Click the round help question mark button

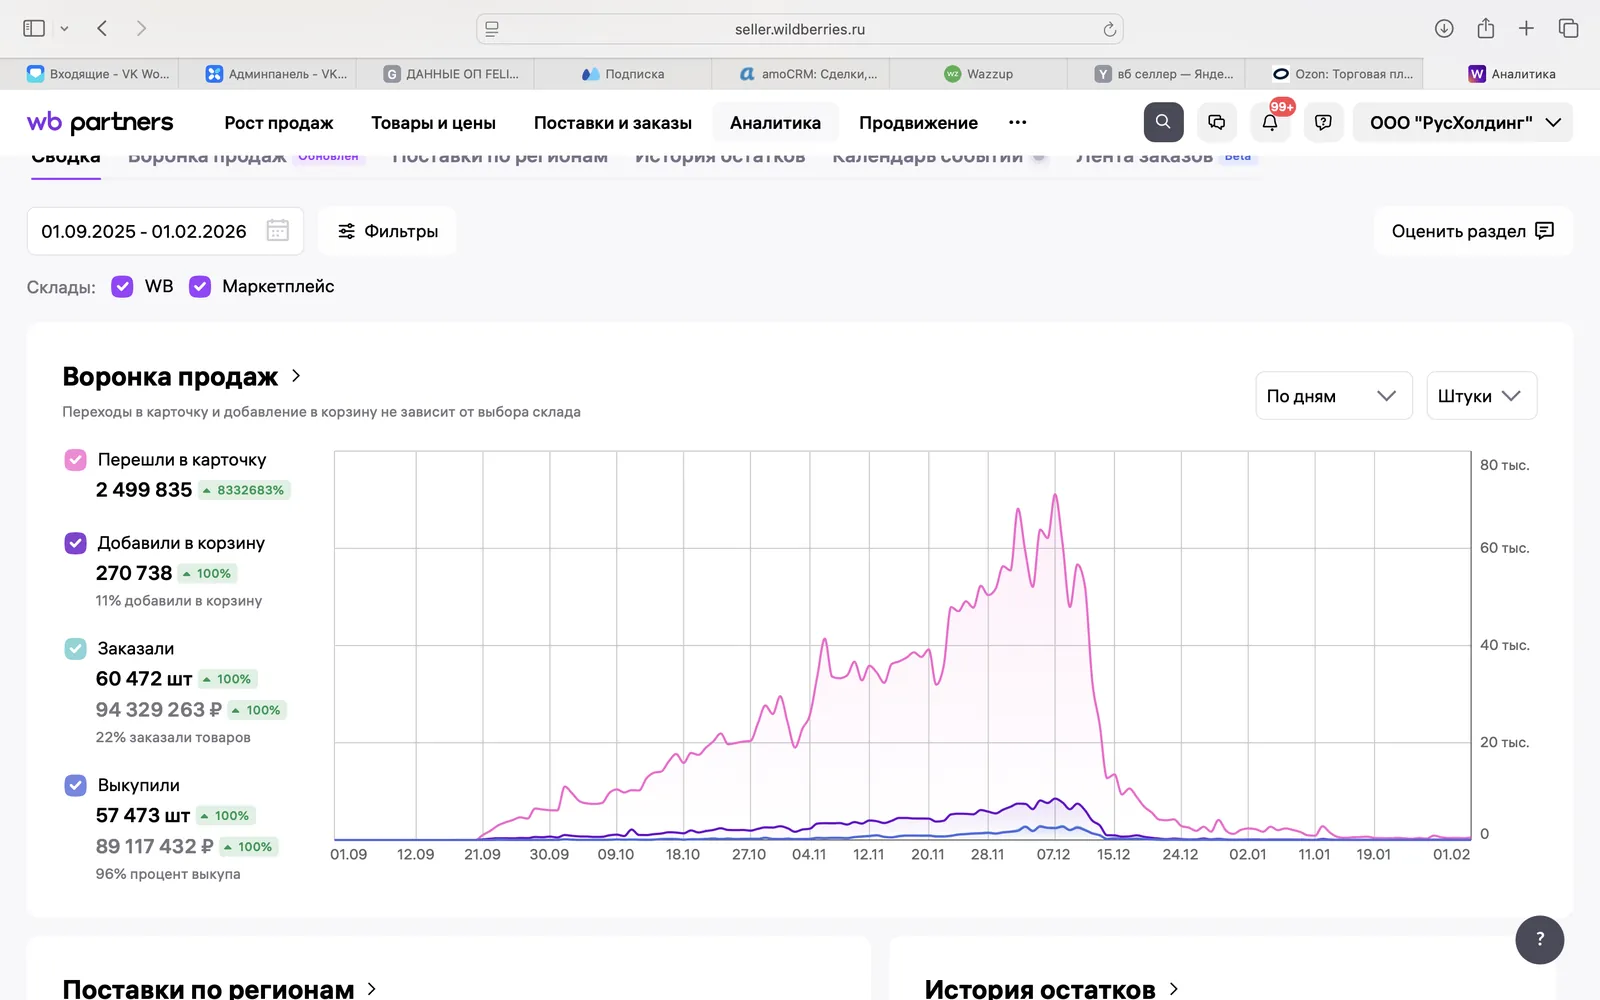(1540, 939)
